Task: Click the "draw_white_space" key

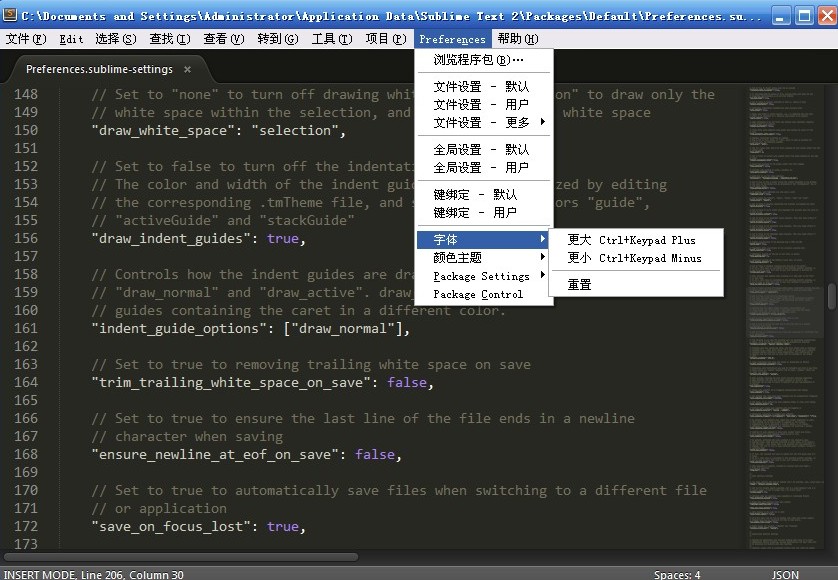Action: pyautogui.click(x=163, y=130)
